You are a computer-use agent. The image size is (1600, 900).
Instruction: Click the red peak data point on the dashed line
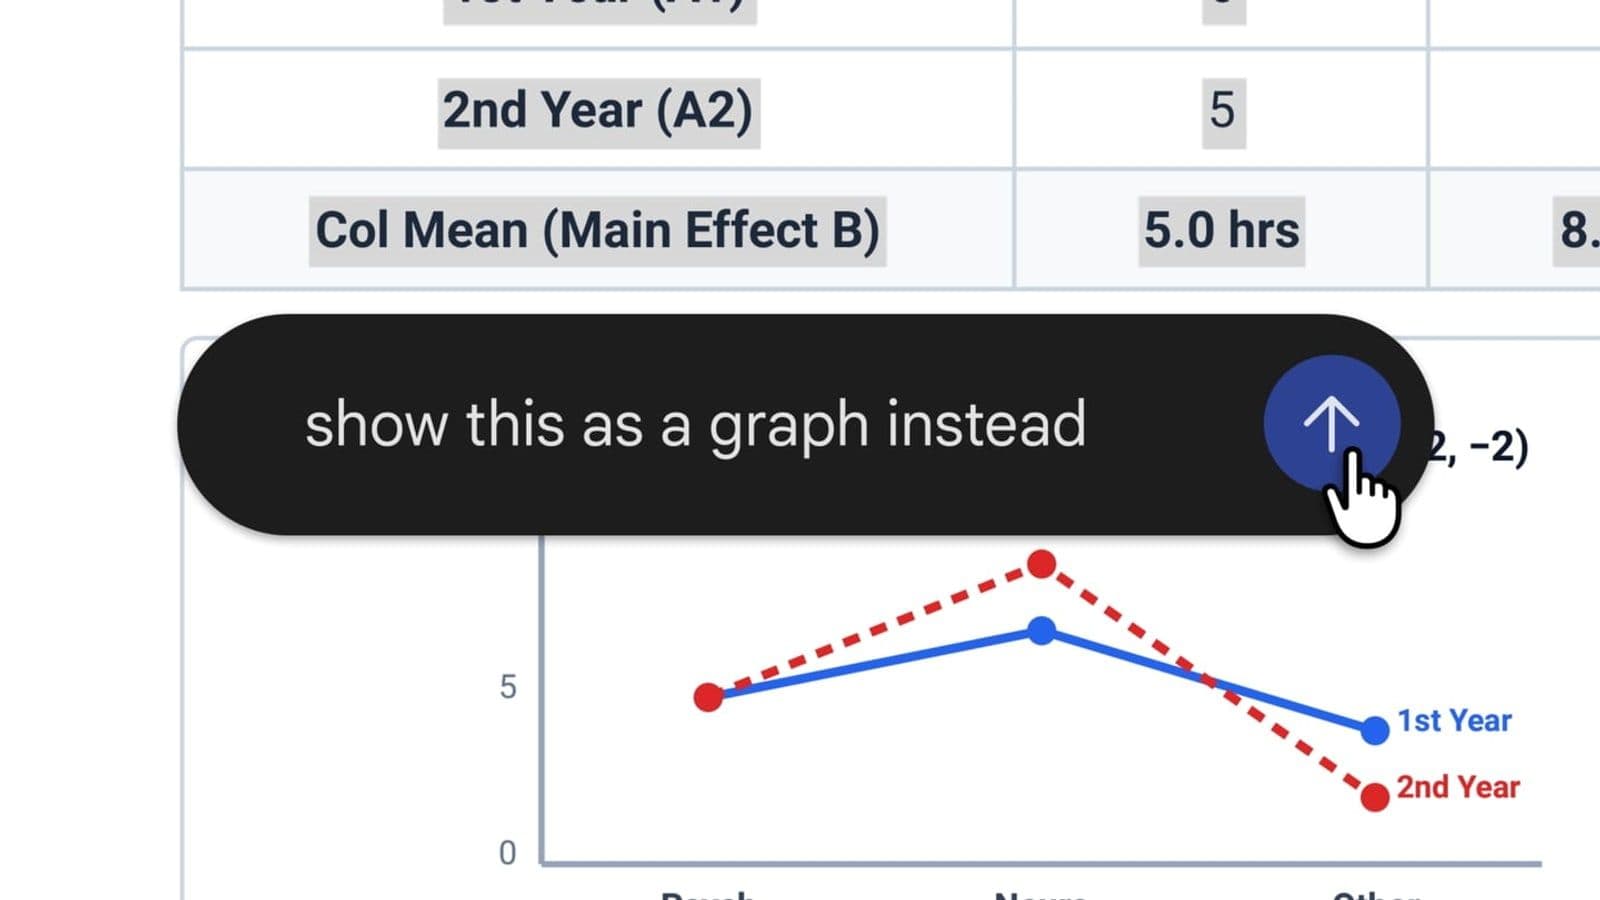(x=1042, y=564)
